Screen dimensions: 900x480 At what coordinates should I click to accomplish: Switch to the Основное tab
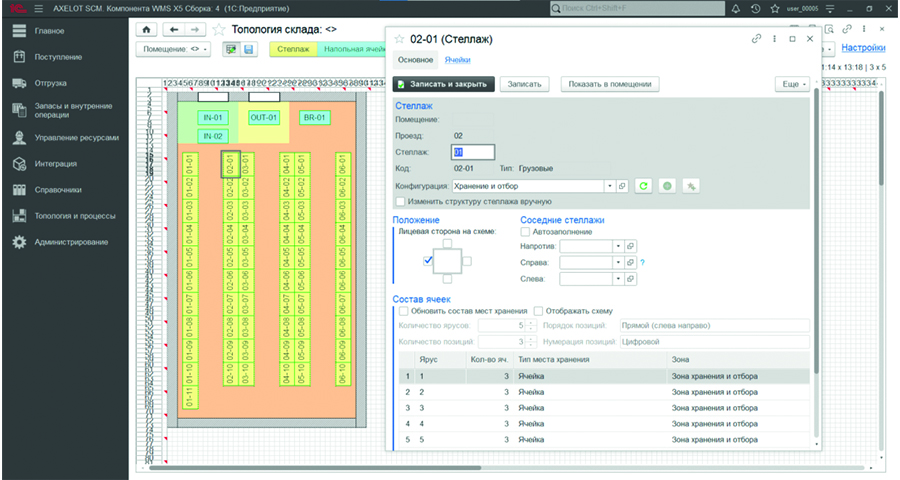[x=416, y=60]
